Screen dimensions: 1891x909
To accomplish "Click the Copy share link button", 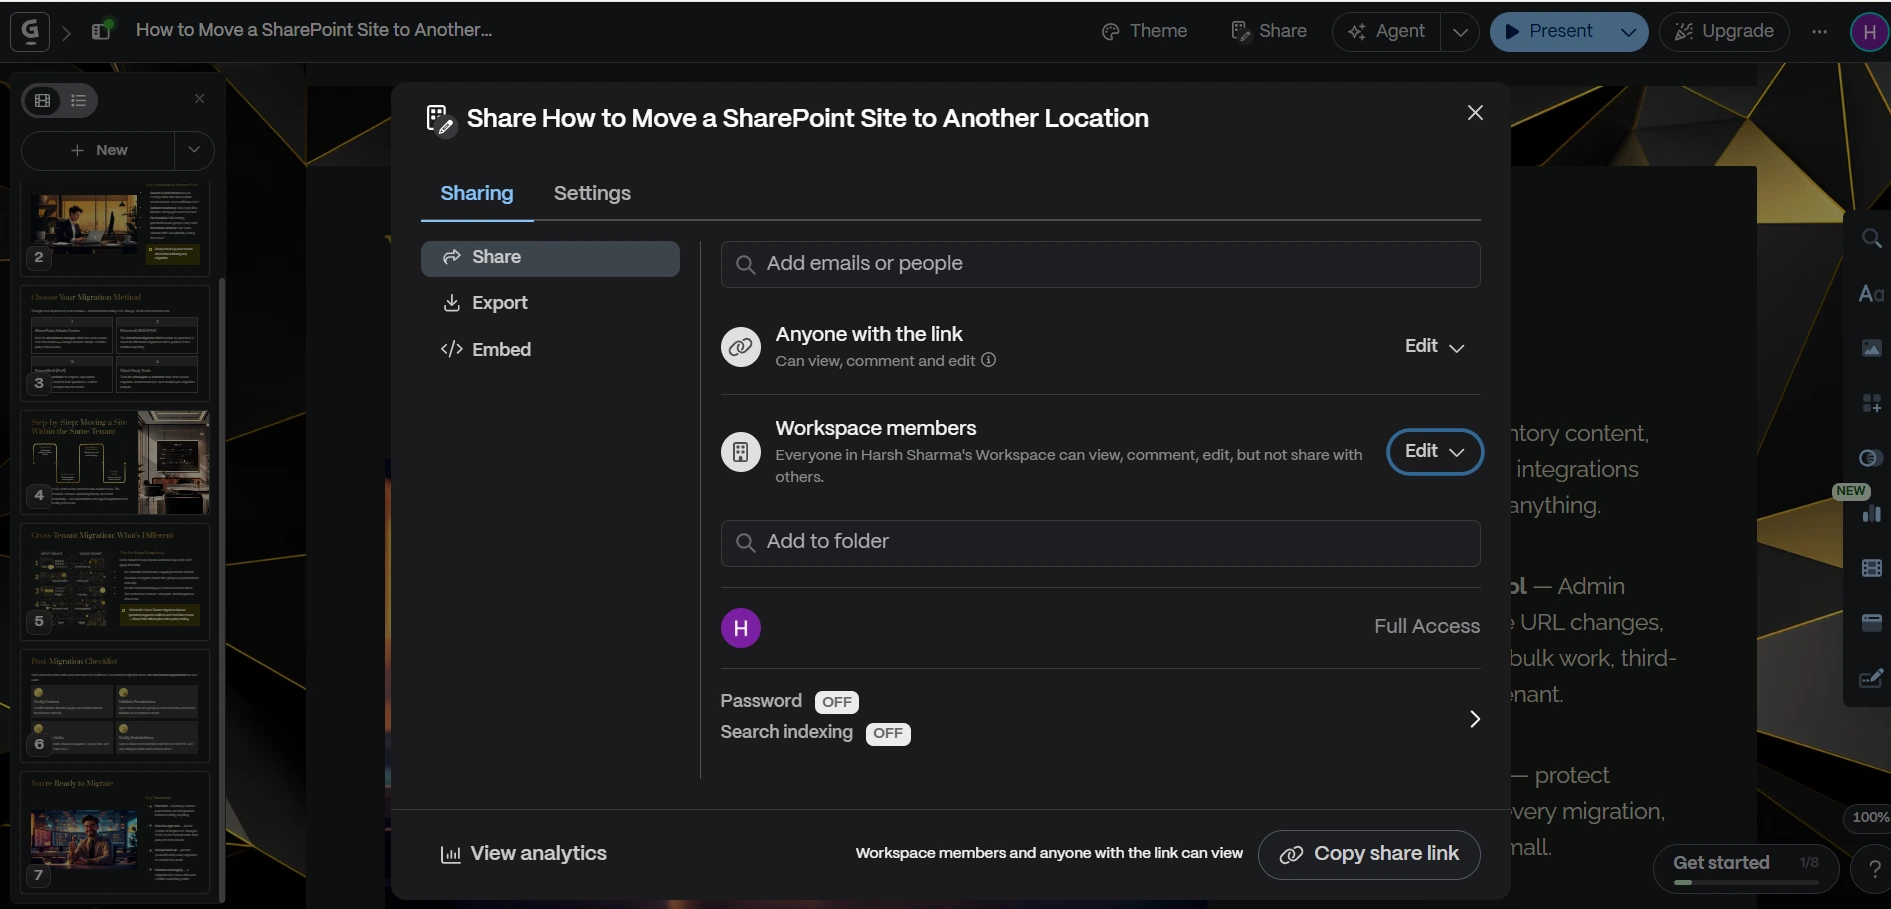I will click(1369, 855).
